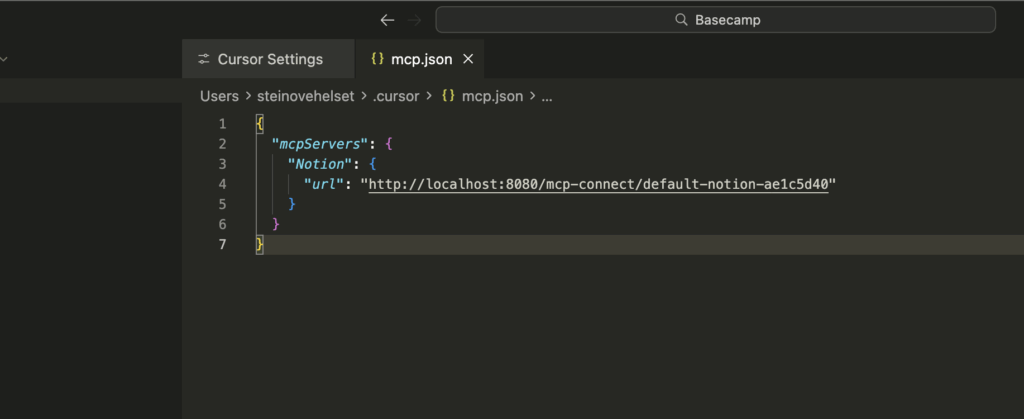Viewport: 1024px width, 419px height.
Task: Place cursor on the "Notion" key
Action: click(x=316, y=164)
